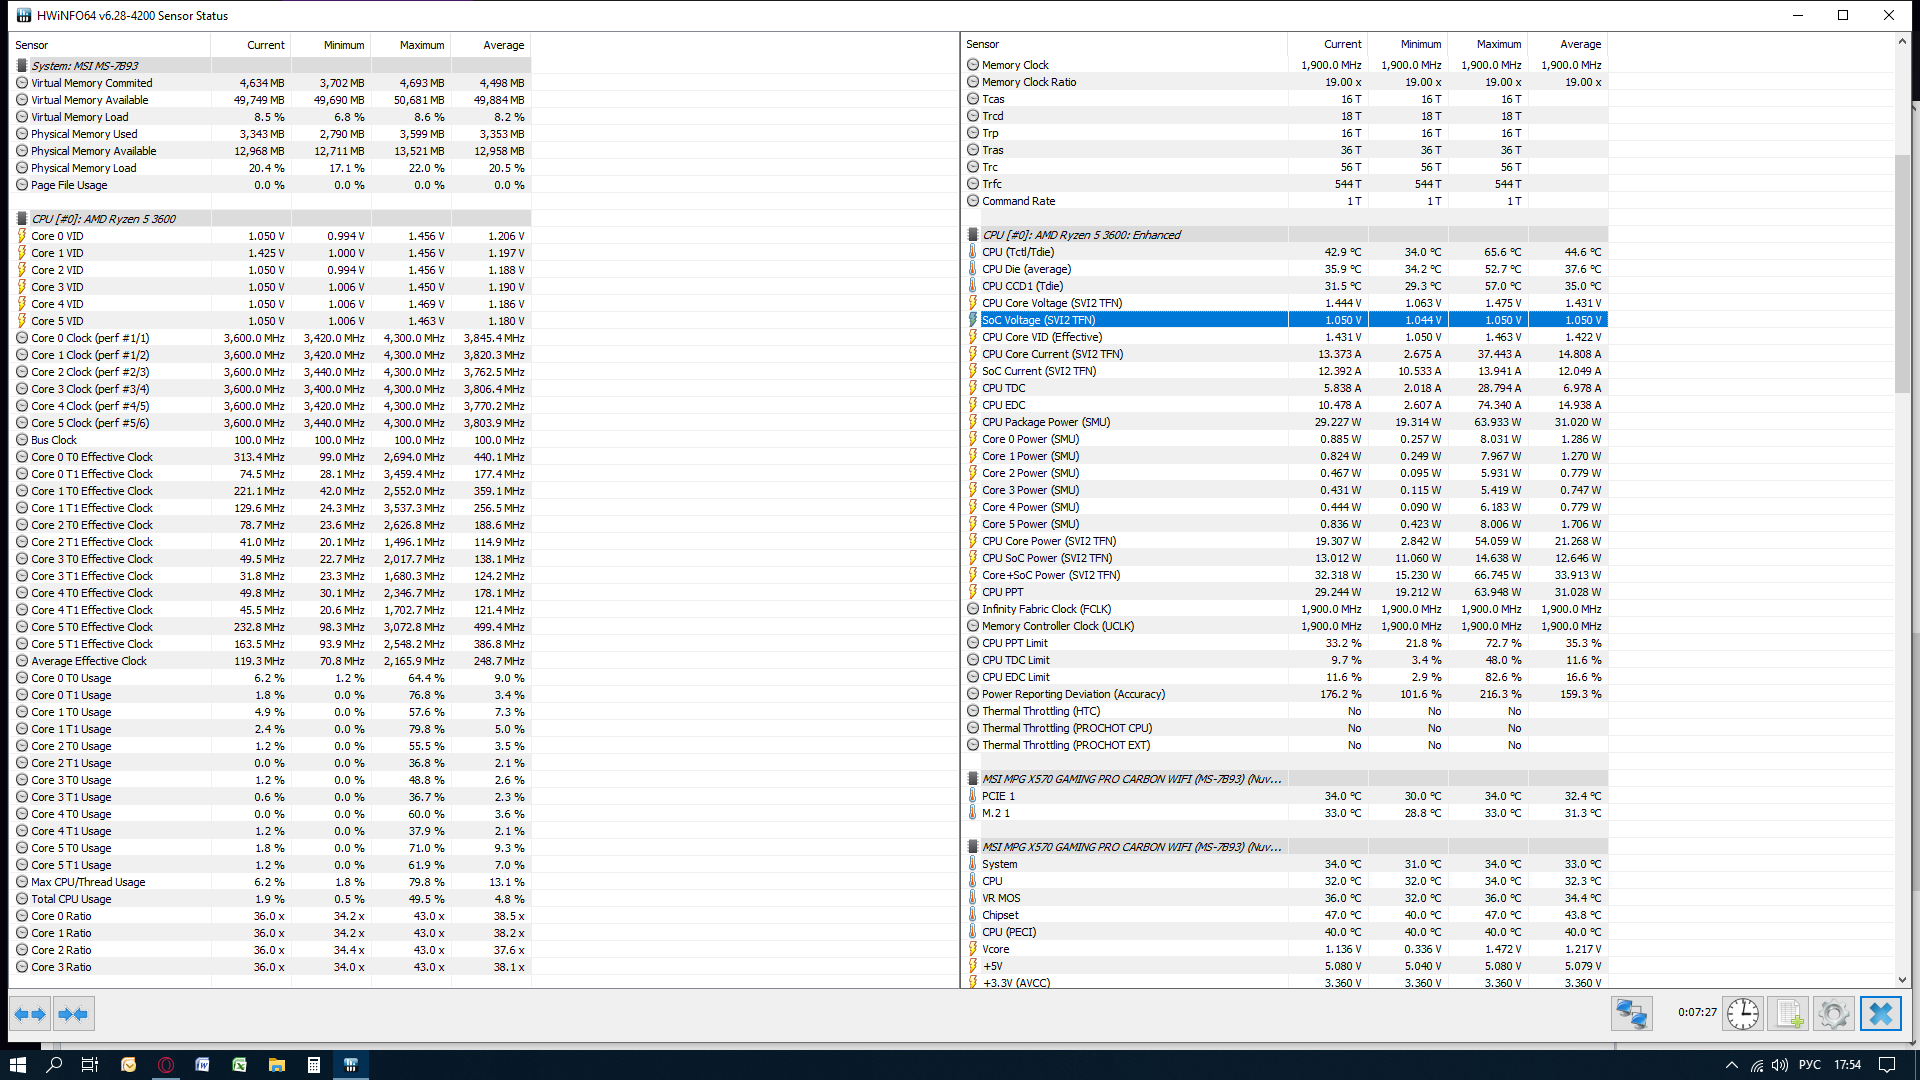This screenshot has height=1080, width=1920.
Task: Click the Opera browser taskbar icon
Action: click(x=166, y=1065)
